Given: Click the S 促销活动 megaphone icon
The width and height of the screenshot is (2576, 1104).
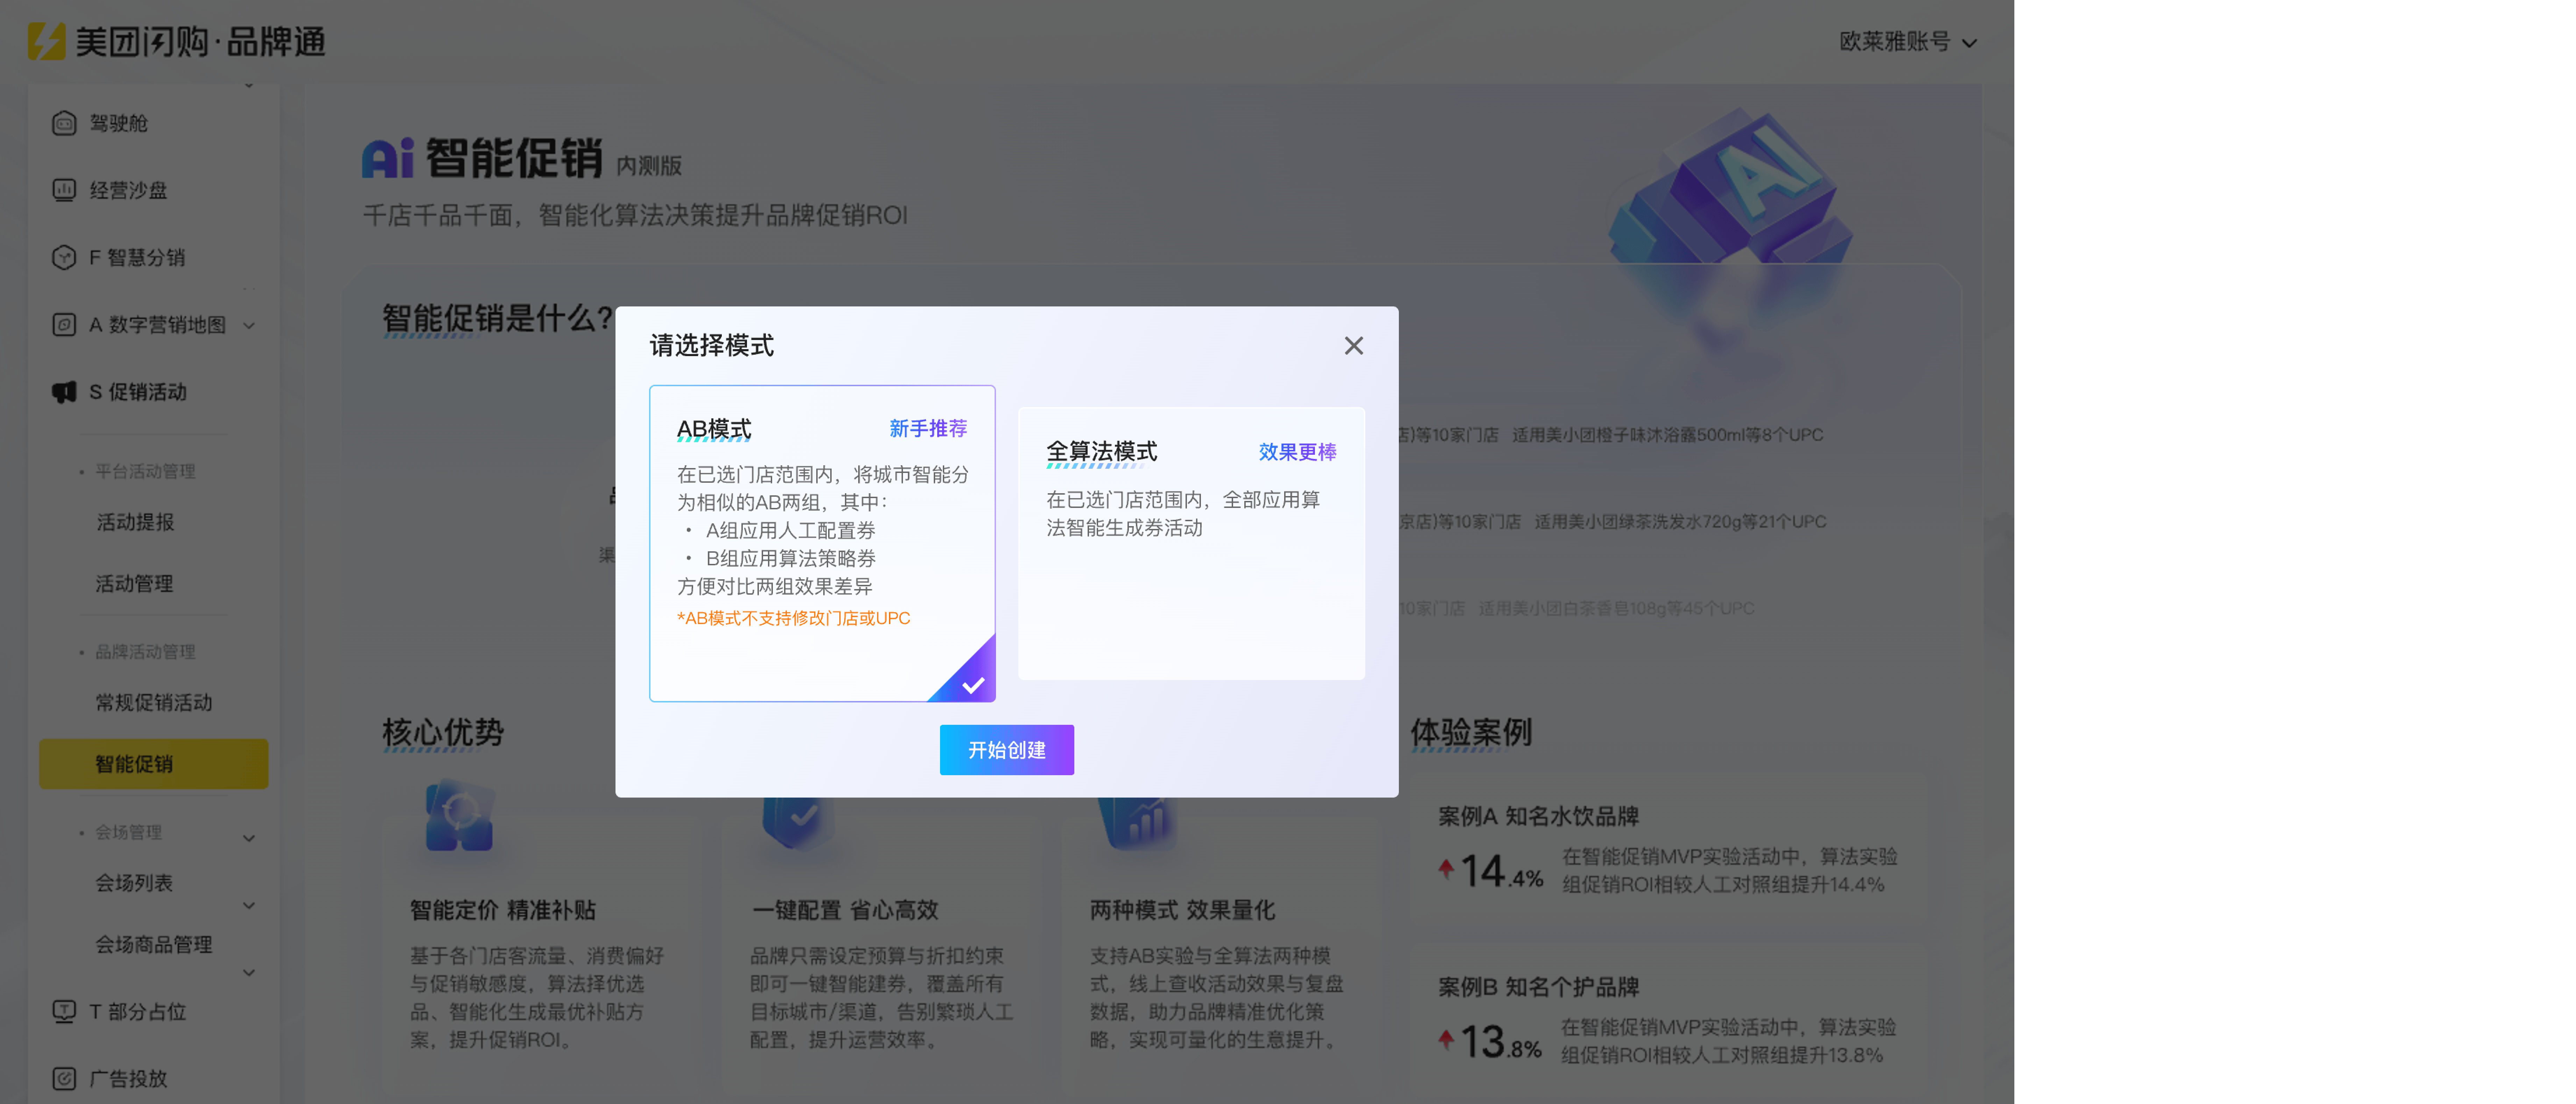Looking at the screenshot, I should (64, 392).
